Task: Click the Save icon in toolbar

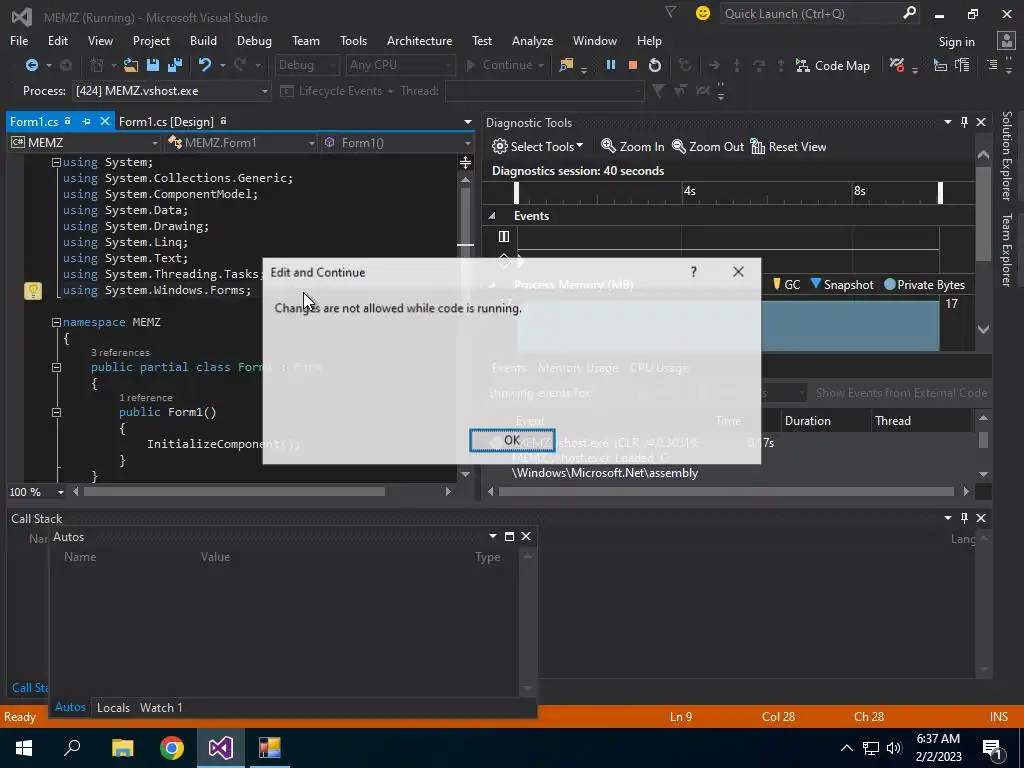Action: pos(153,65)
